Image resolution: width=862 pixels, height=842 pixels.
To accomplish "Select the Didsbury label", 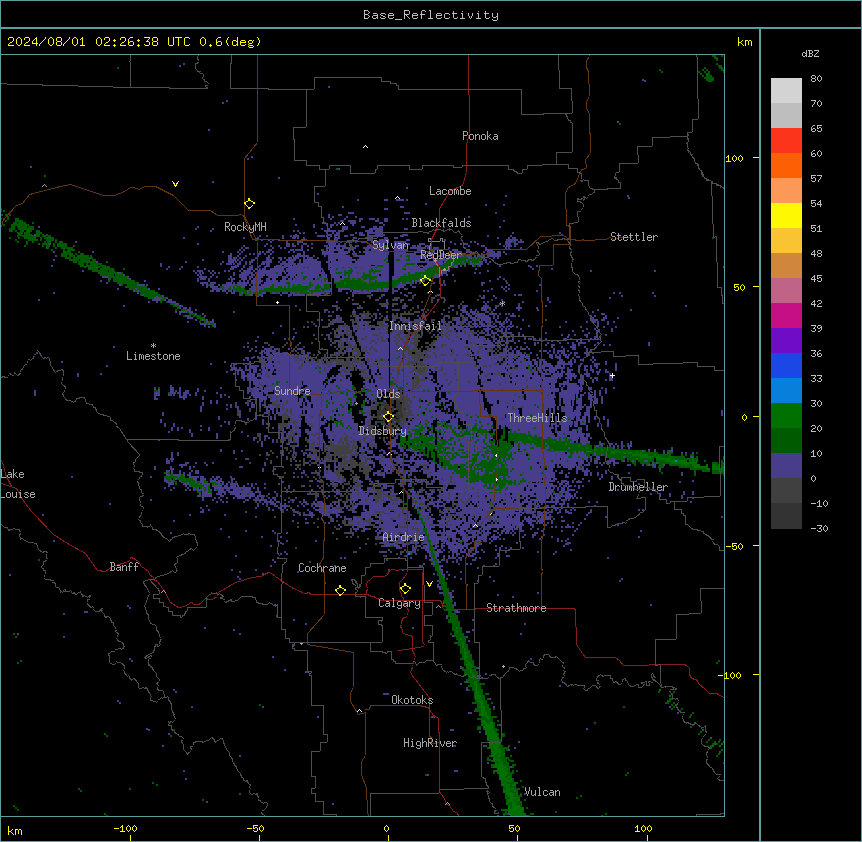I will (x=383, y=431).
